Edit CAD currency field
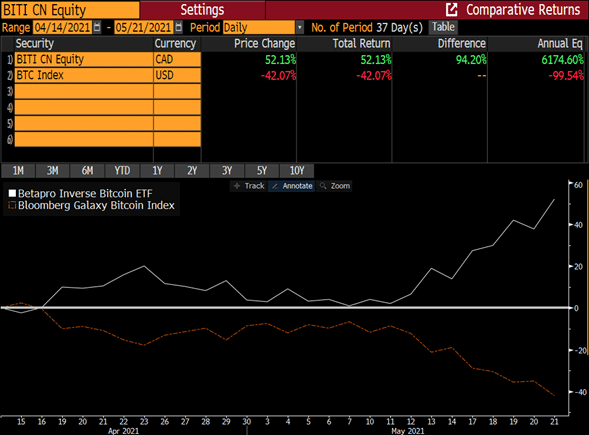The image size is (589, 435). 177,59
